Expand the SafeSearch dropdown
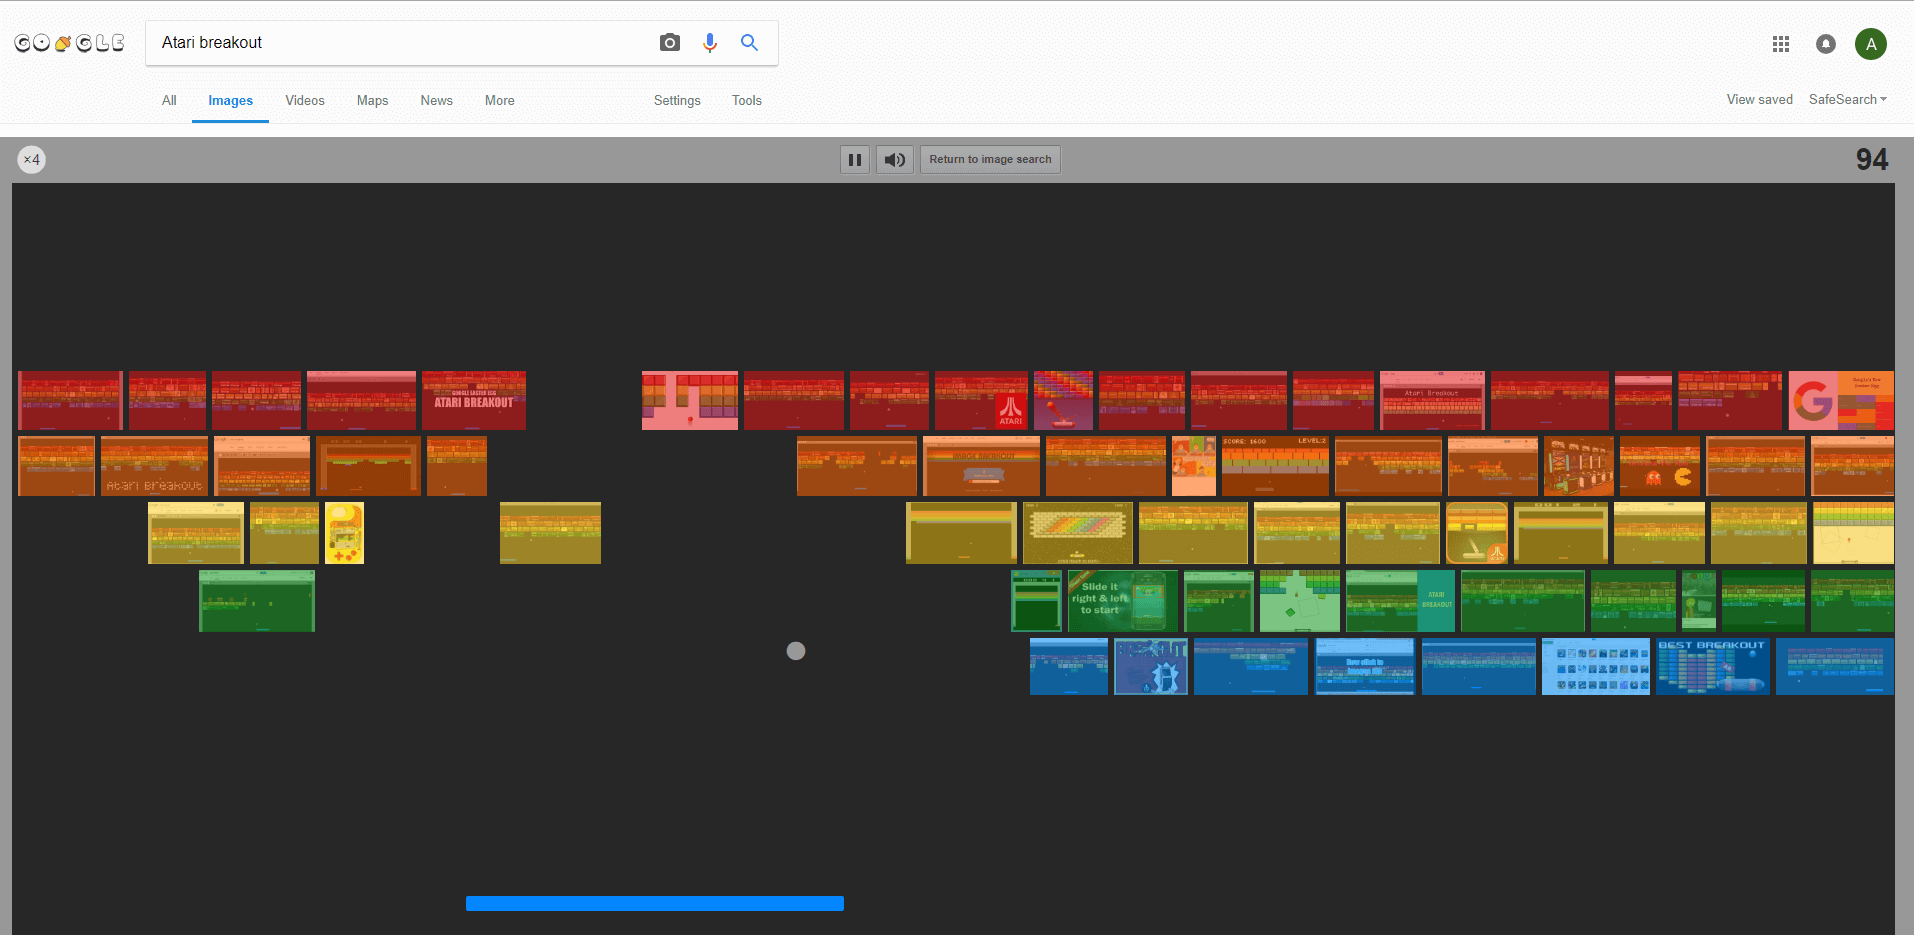The height and width of the screenshot is (935, 1914). pos(1847,100)
